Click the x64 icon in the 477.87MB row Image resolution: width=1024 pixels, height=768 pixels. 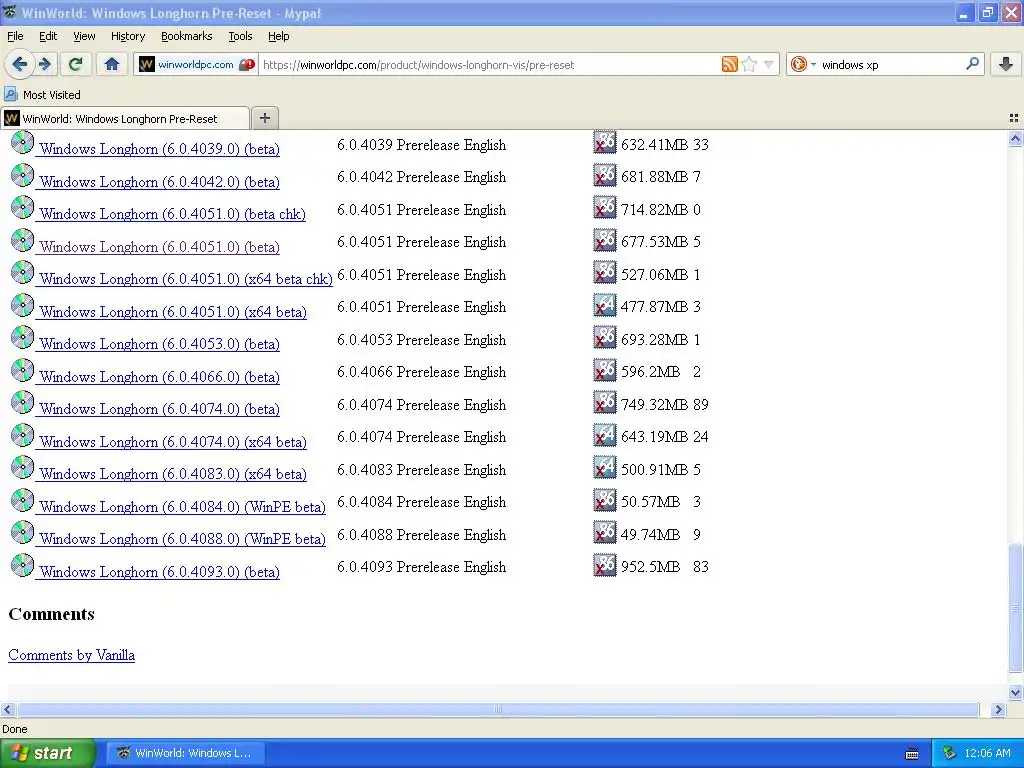click(605, 305)
